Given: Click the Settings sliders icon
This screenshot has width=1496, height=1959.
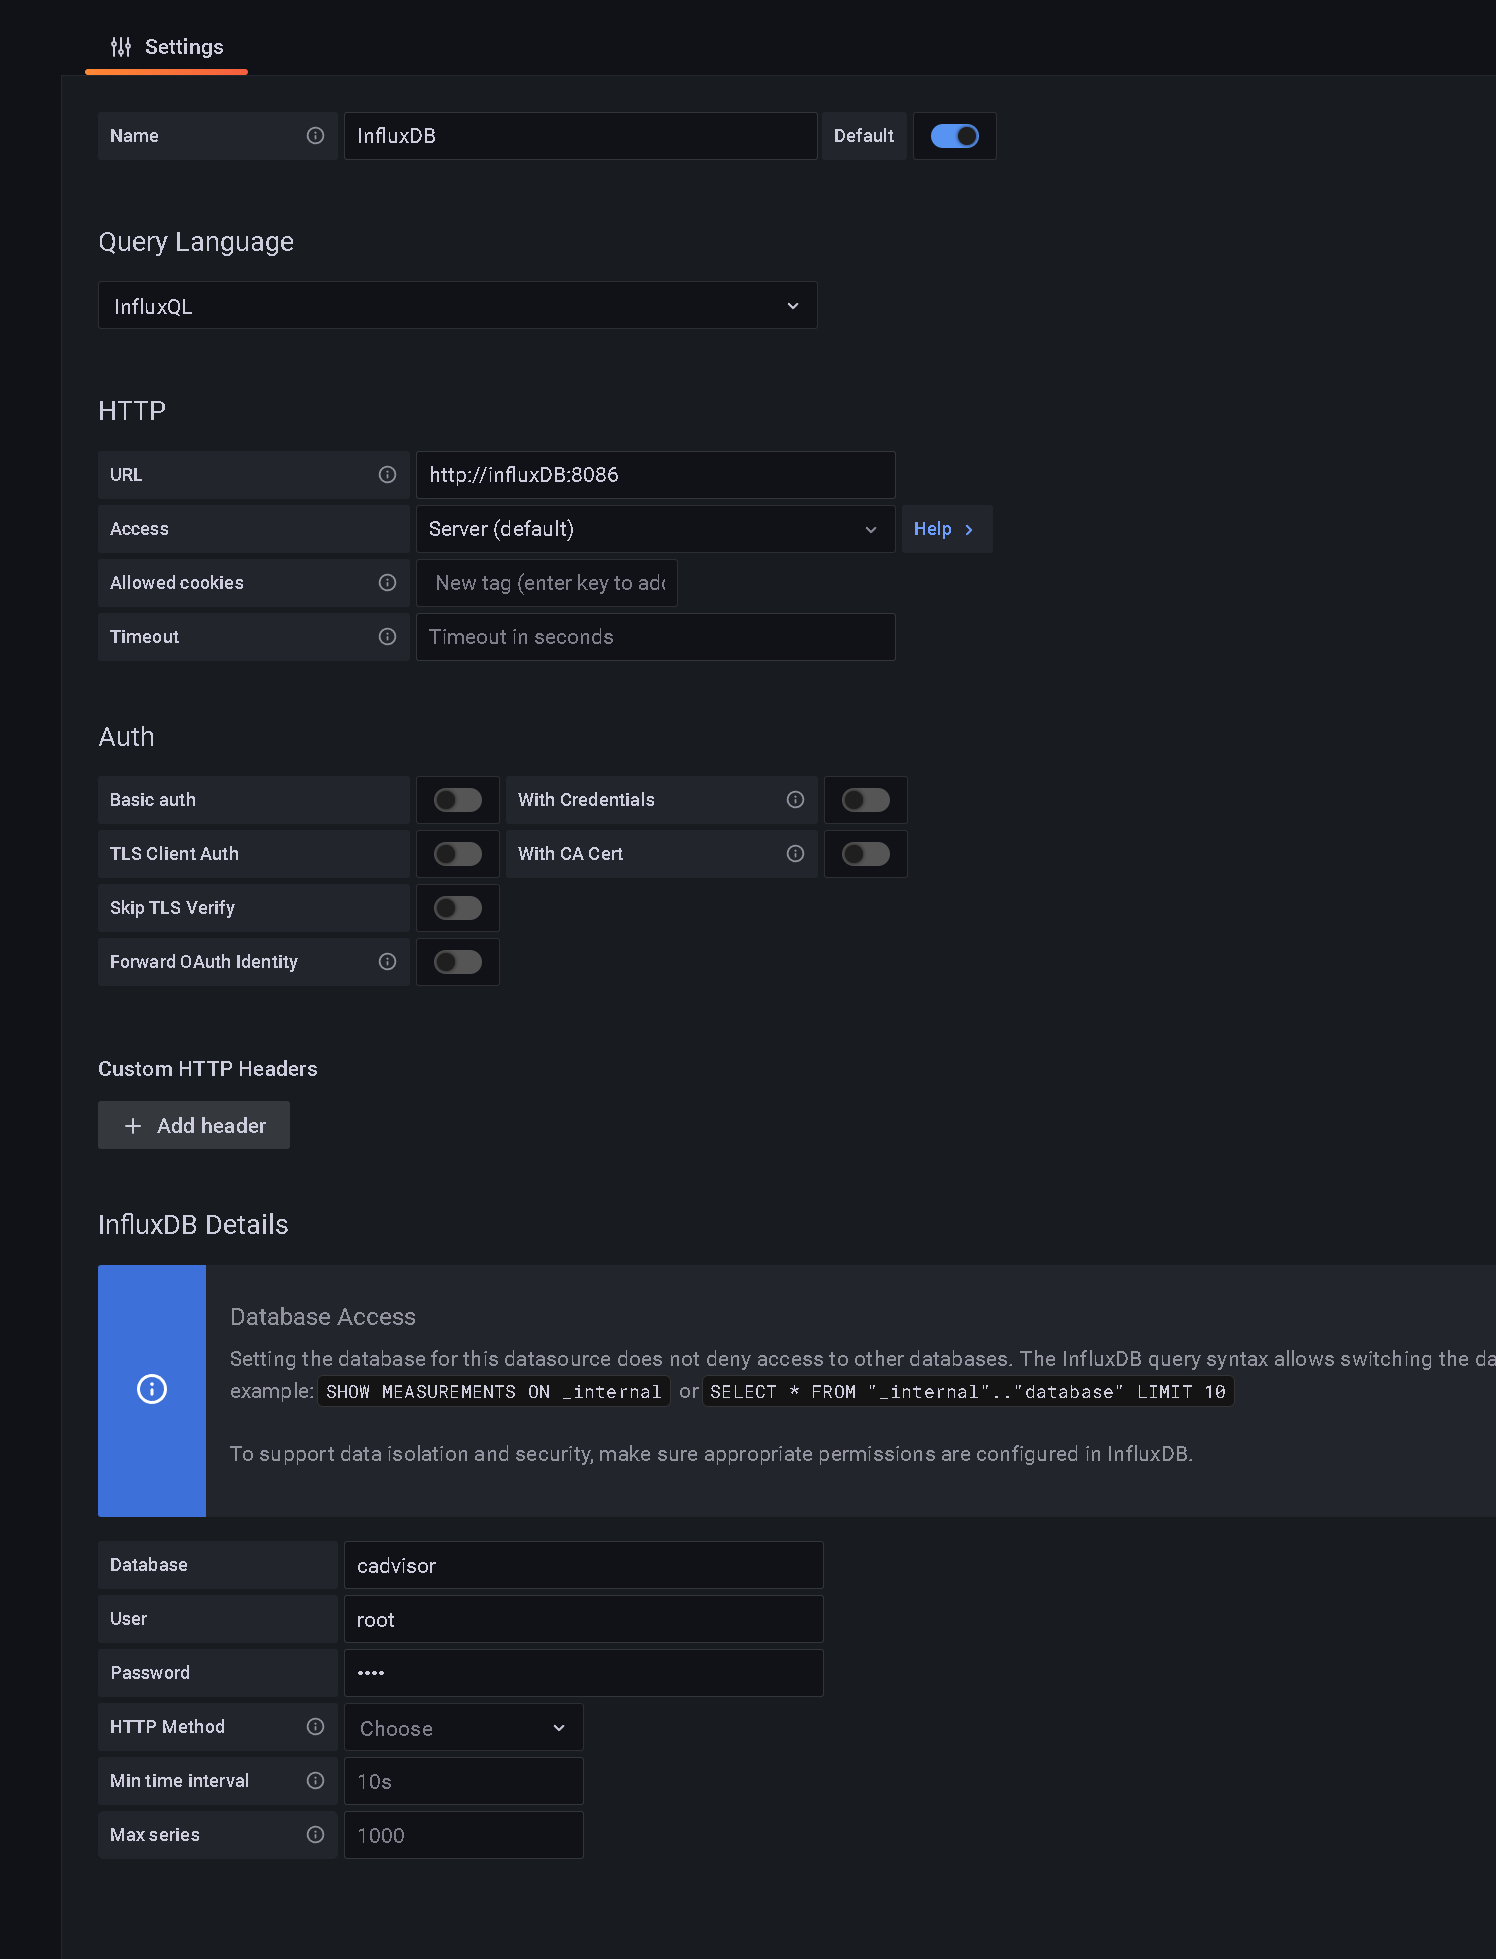Looking at the screenshot, I should click(x=121, y=47).
